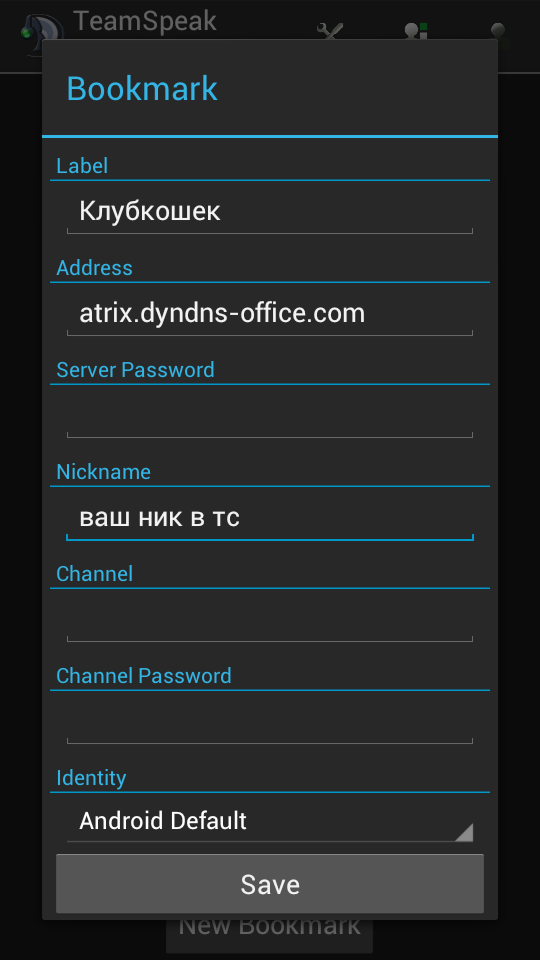The image size is (540, 960).
Task: Focus the Address field atrix.dyndns-office.com
Action: (x=269, y=314)
